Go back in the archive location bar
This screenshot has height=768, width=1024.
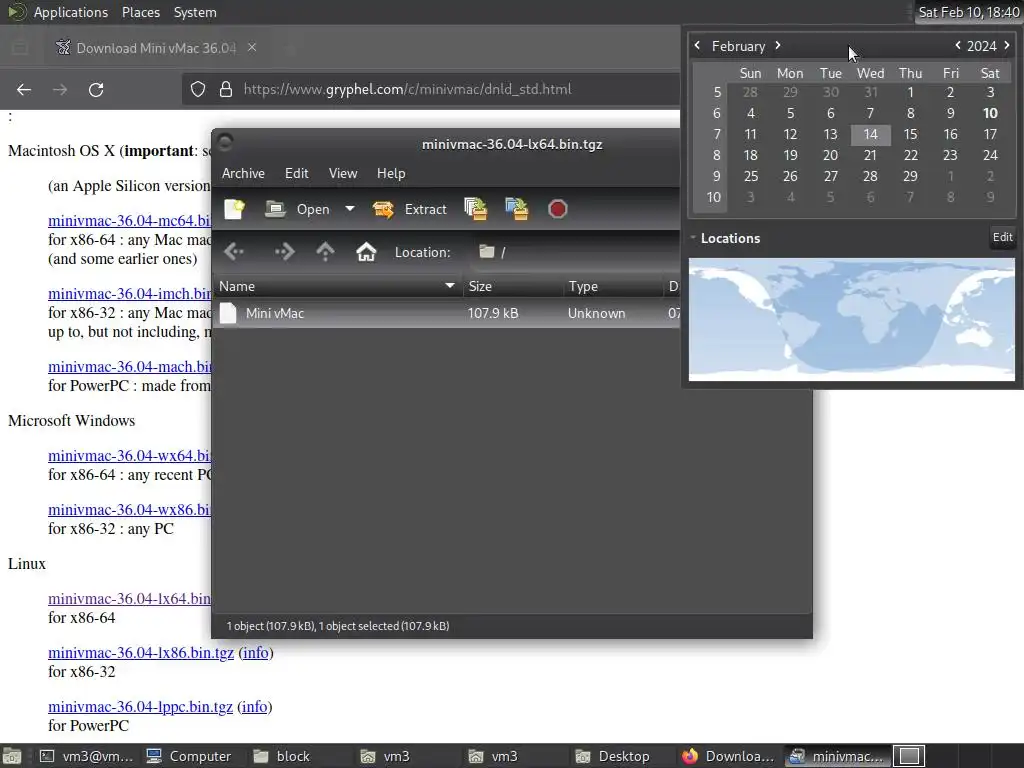[234, 252]
